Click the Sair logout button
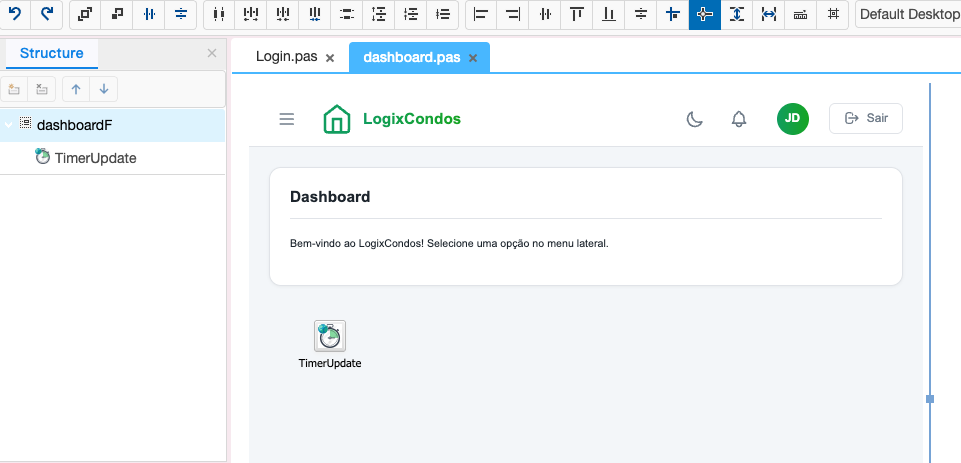The image size is (961, 463). 866,118
